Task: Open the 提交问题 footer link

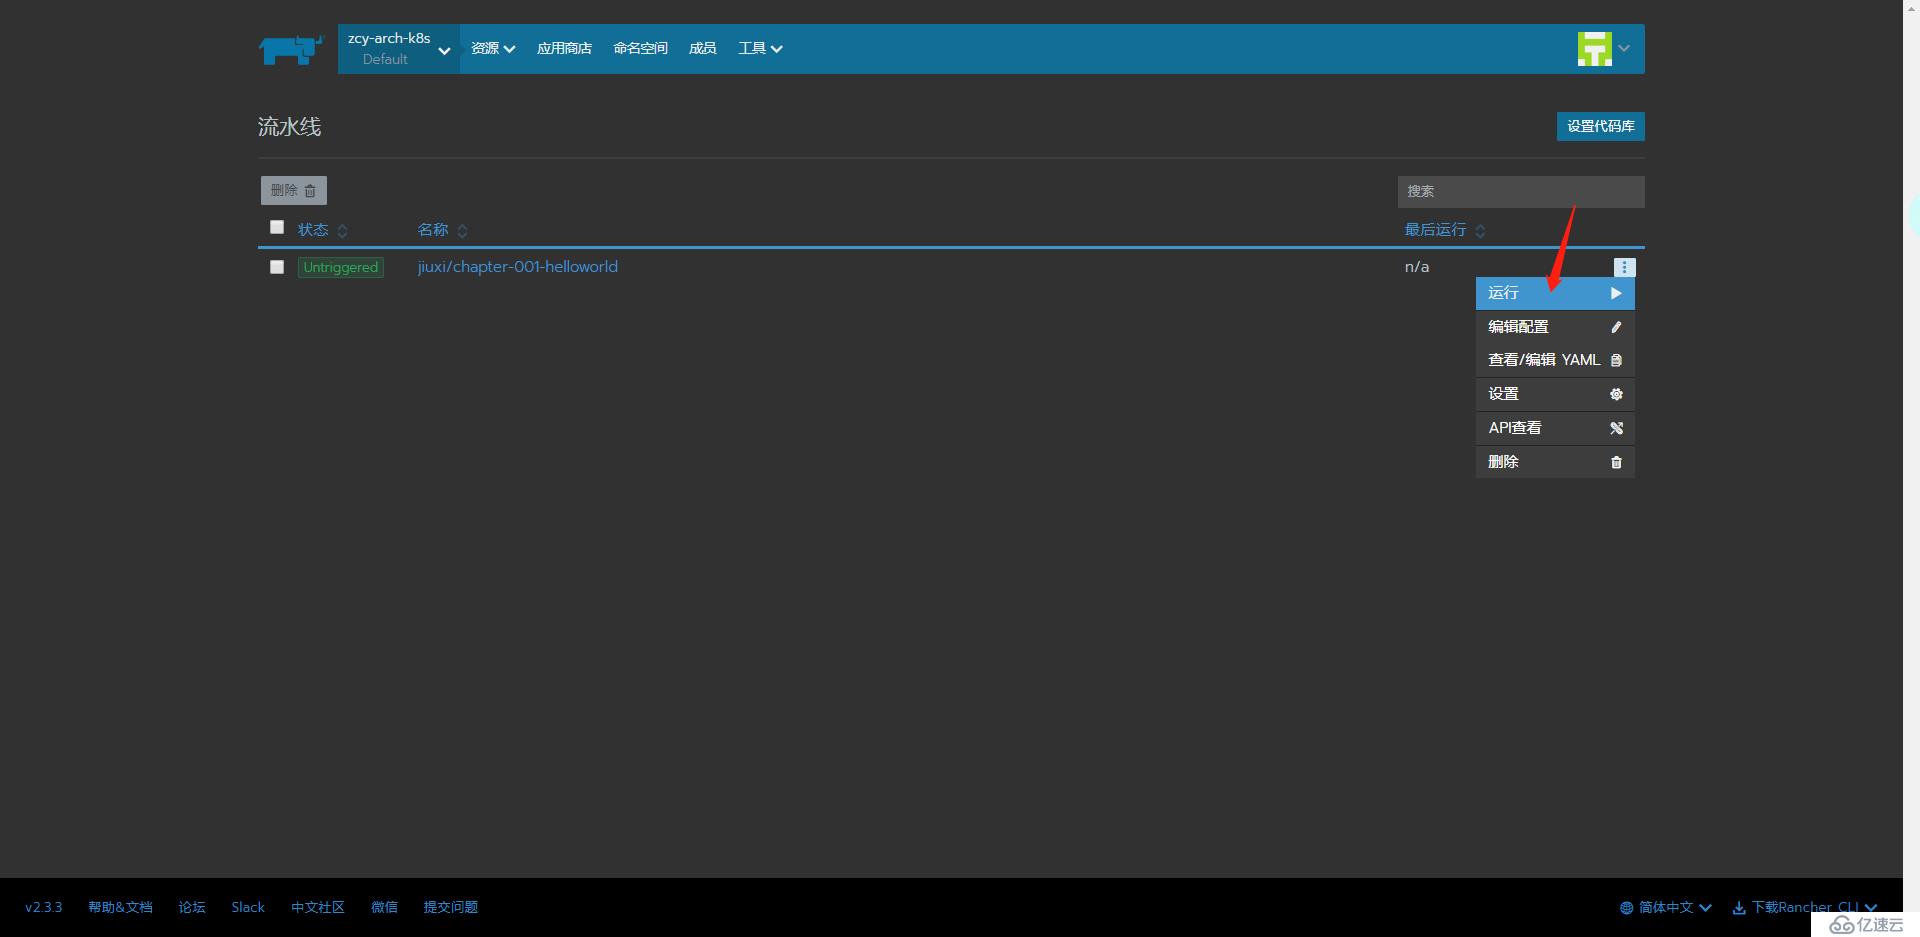Action: [450, 908]
